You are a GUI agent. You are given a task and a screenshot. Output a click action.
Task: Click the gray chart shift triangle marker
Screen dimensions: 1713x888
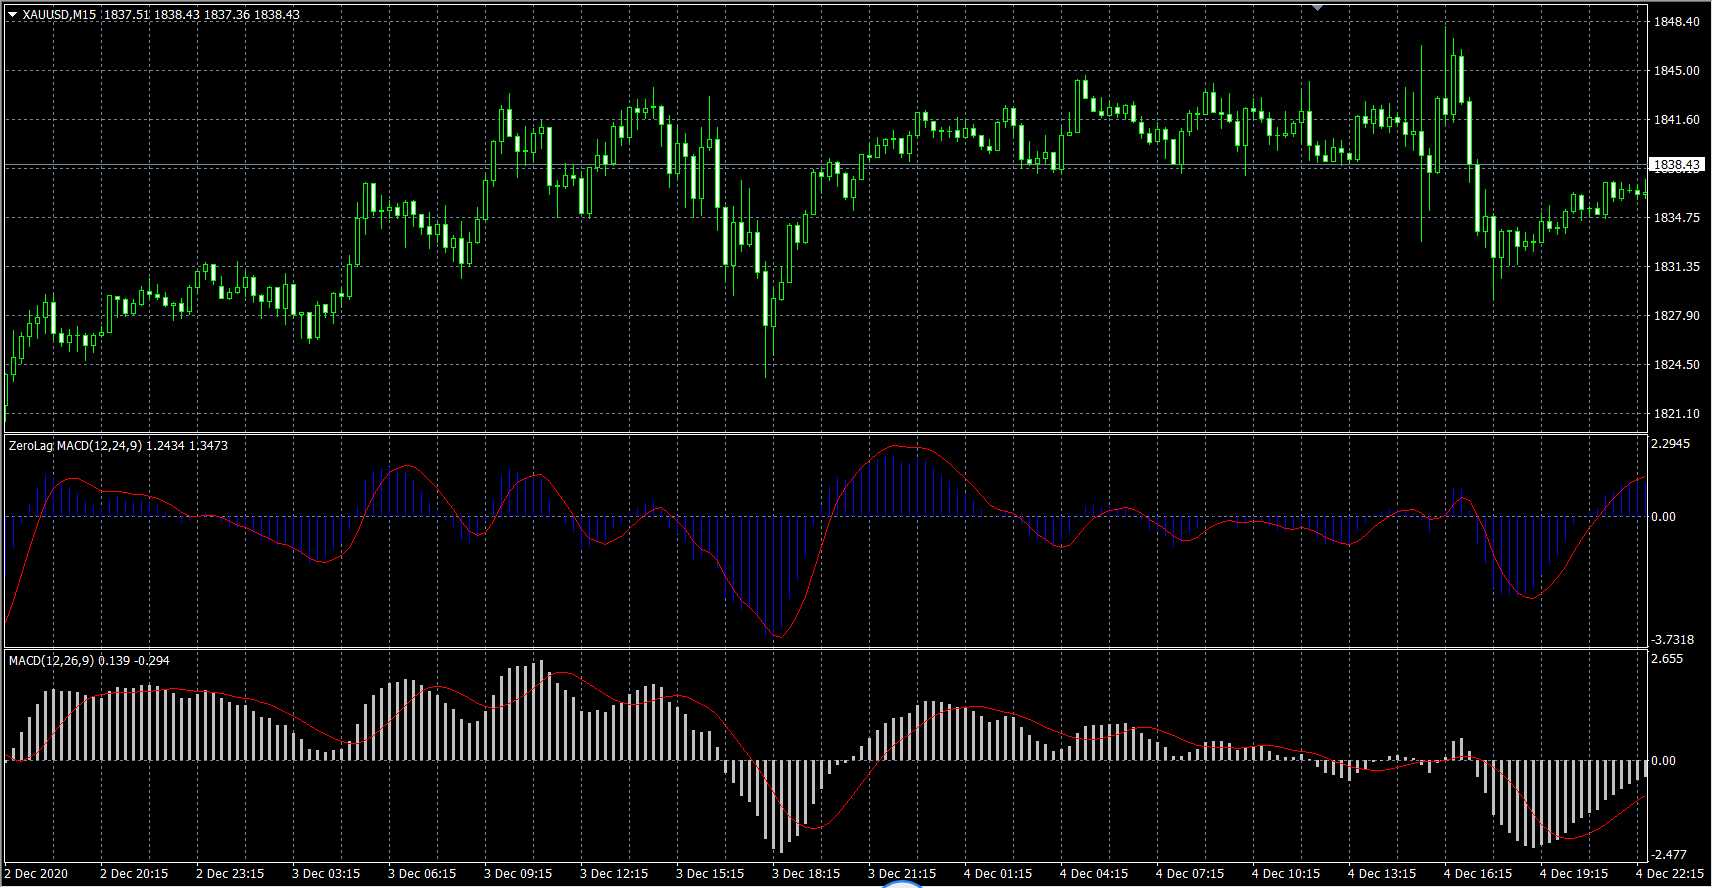point(1317,7)
